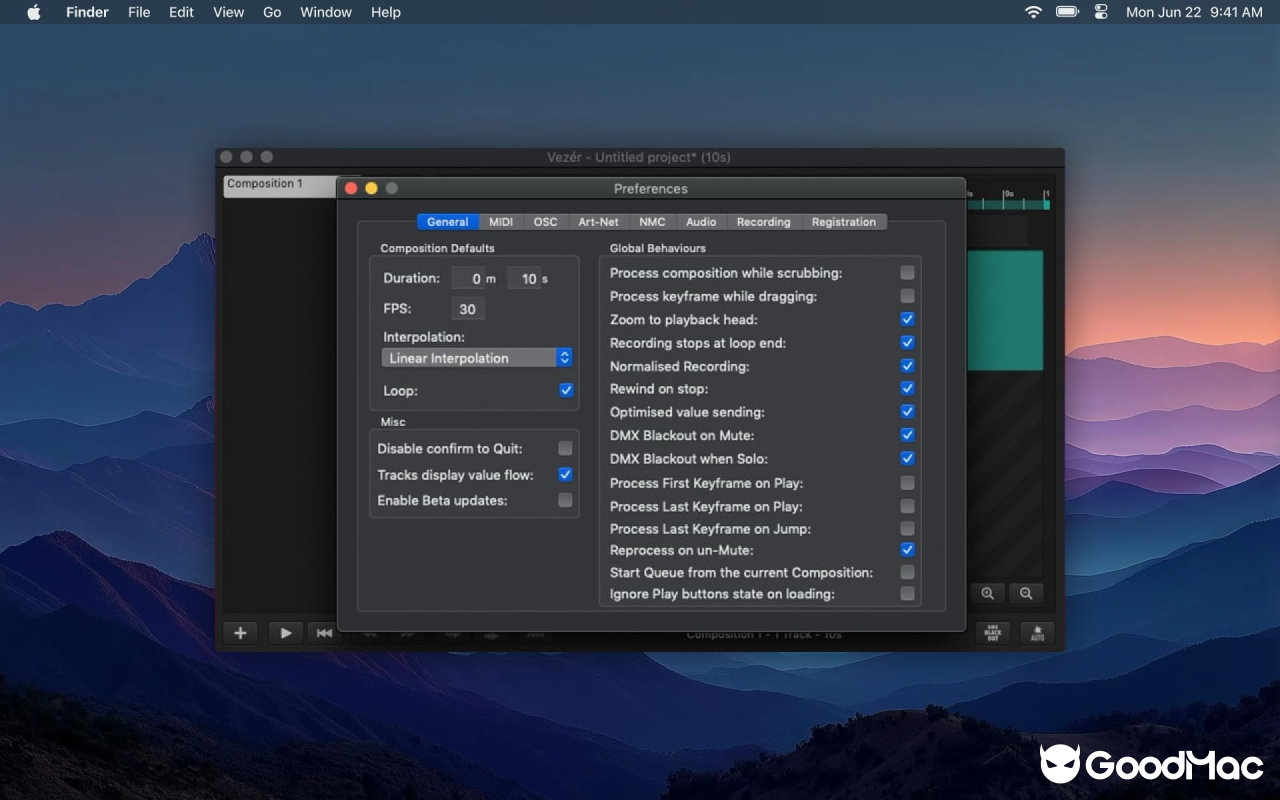Enable Process First Keyframe on Play
1280x800 pixels.
click(907, 483)
